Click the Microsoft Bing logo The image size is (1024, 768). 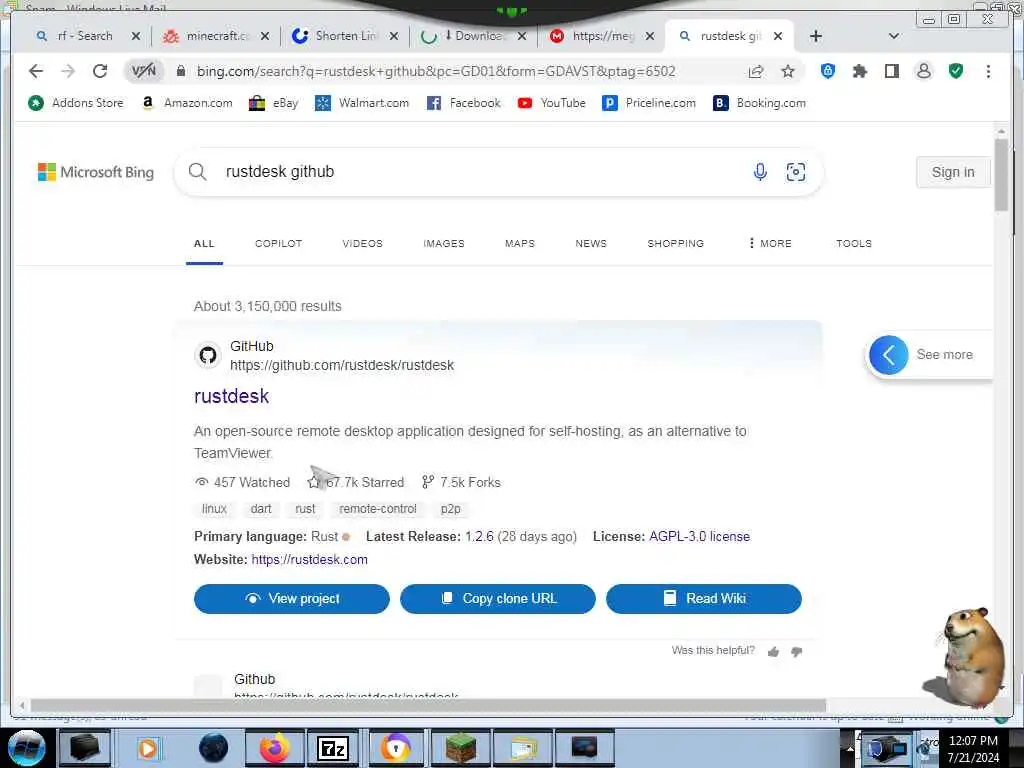(96, 172)
